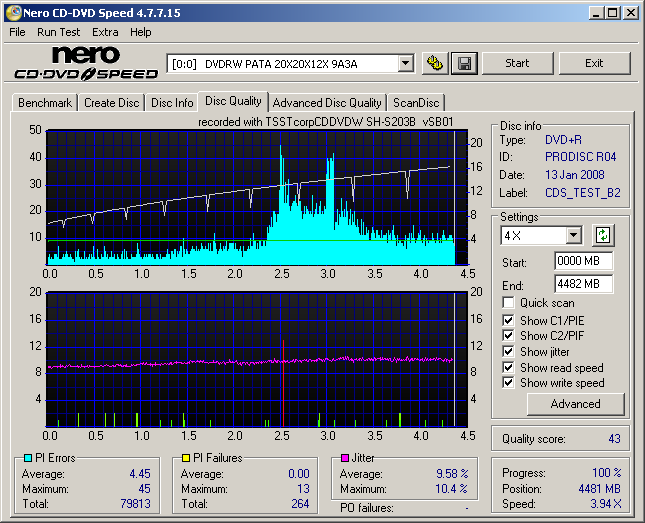
Task: Disable Show read speed option
Action: (x=508, y=367)
